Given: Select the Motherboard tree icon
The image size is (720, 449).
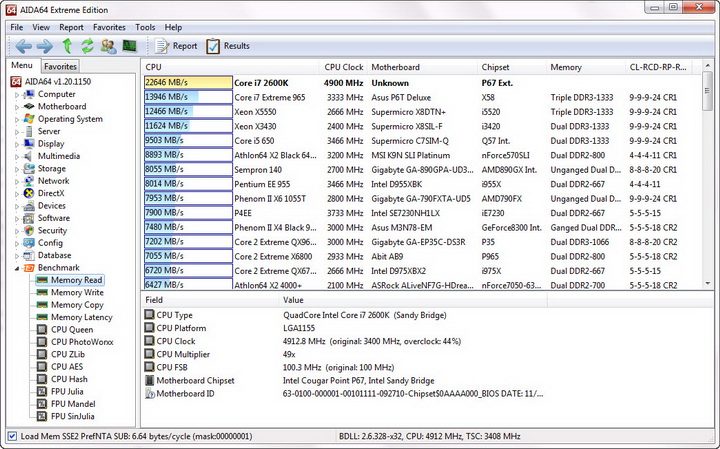Looking at the screenshot, I should click(x=28, y=107).
